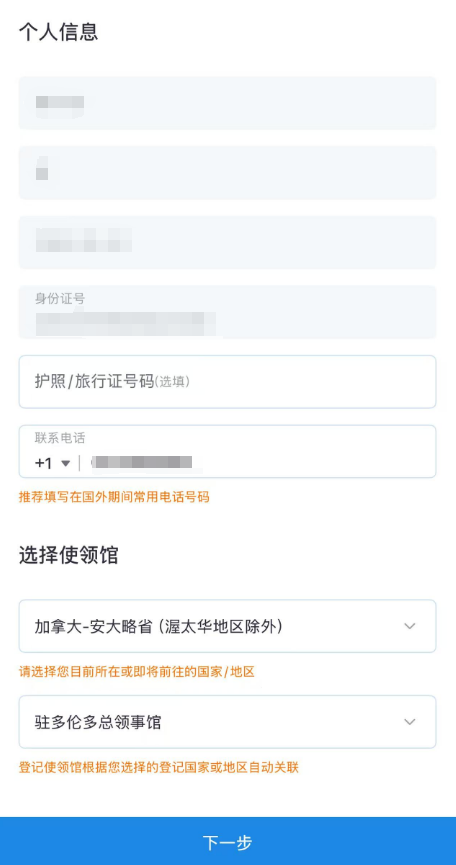Click the 选择使领馆 section heading
The height and width of the screenshot is (865, 456).
68,555
